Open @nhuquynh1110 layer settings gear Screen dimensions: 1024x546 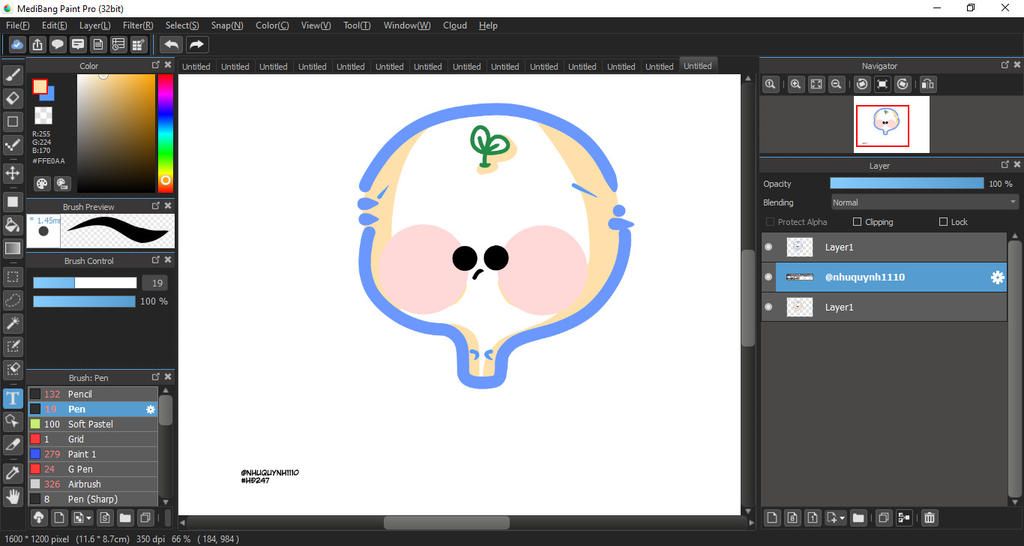[997, 278]
